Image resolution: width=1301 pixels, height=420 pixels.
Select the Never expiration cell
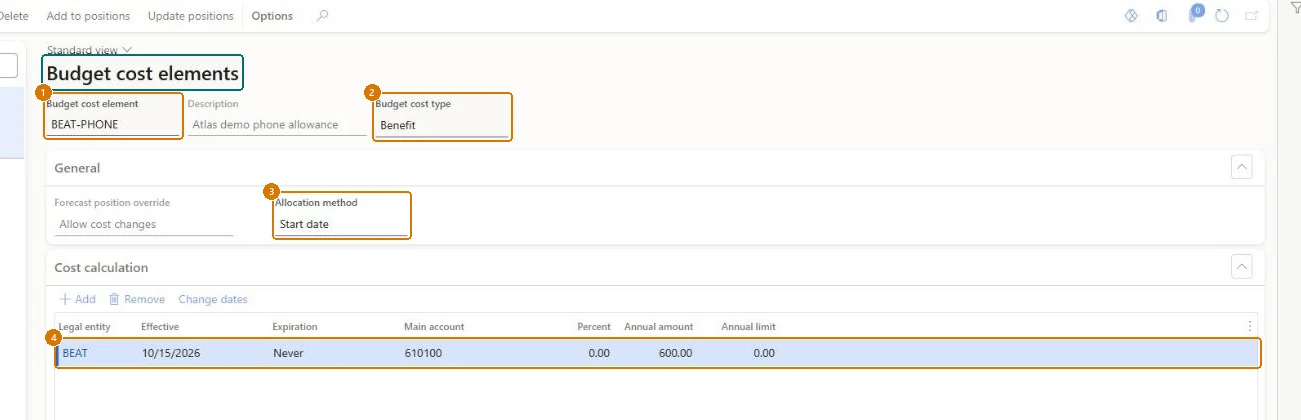(x=288, y=353)
